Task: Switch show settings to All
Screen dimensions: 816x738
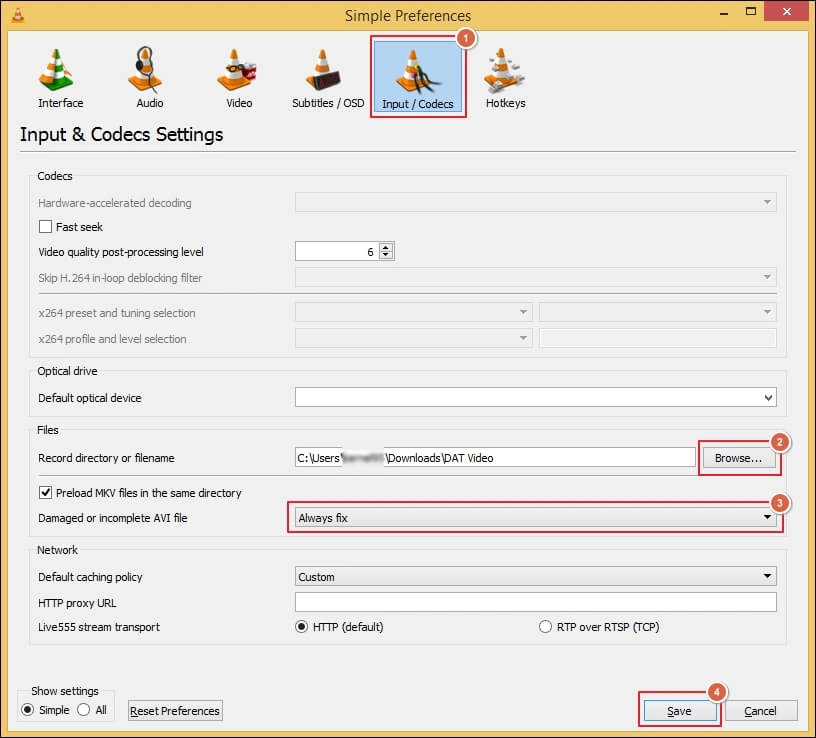Action: (83, 710)
